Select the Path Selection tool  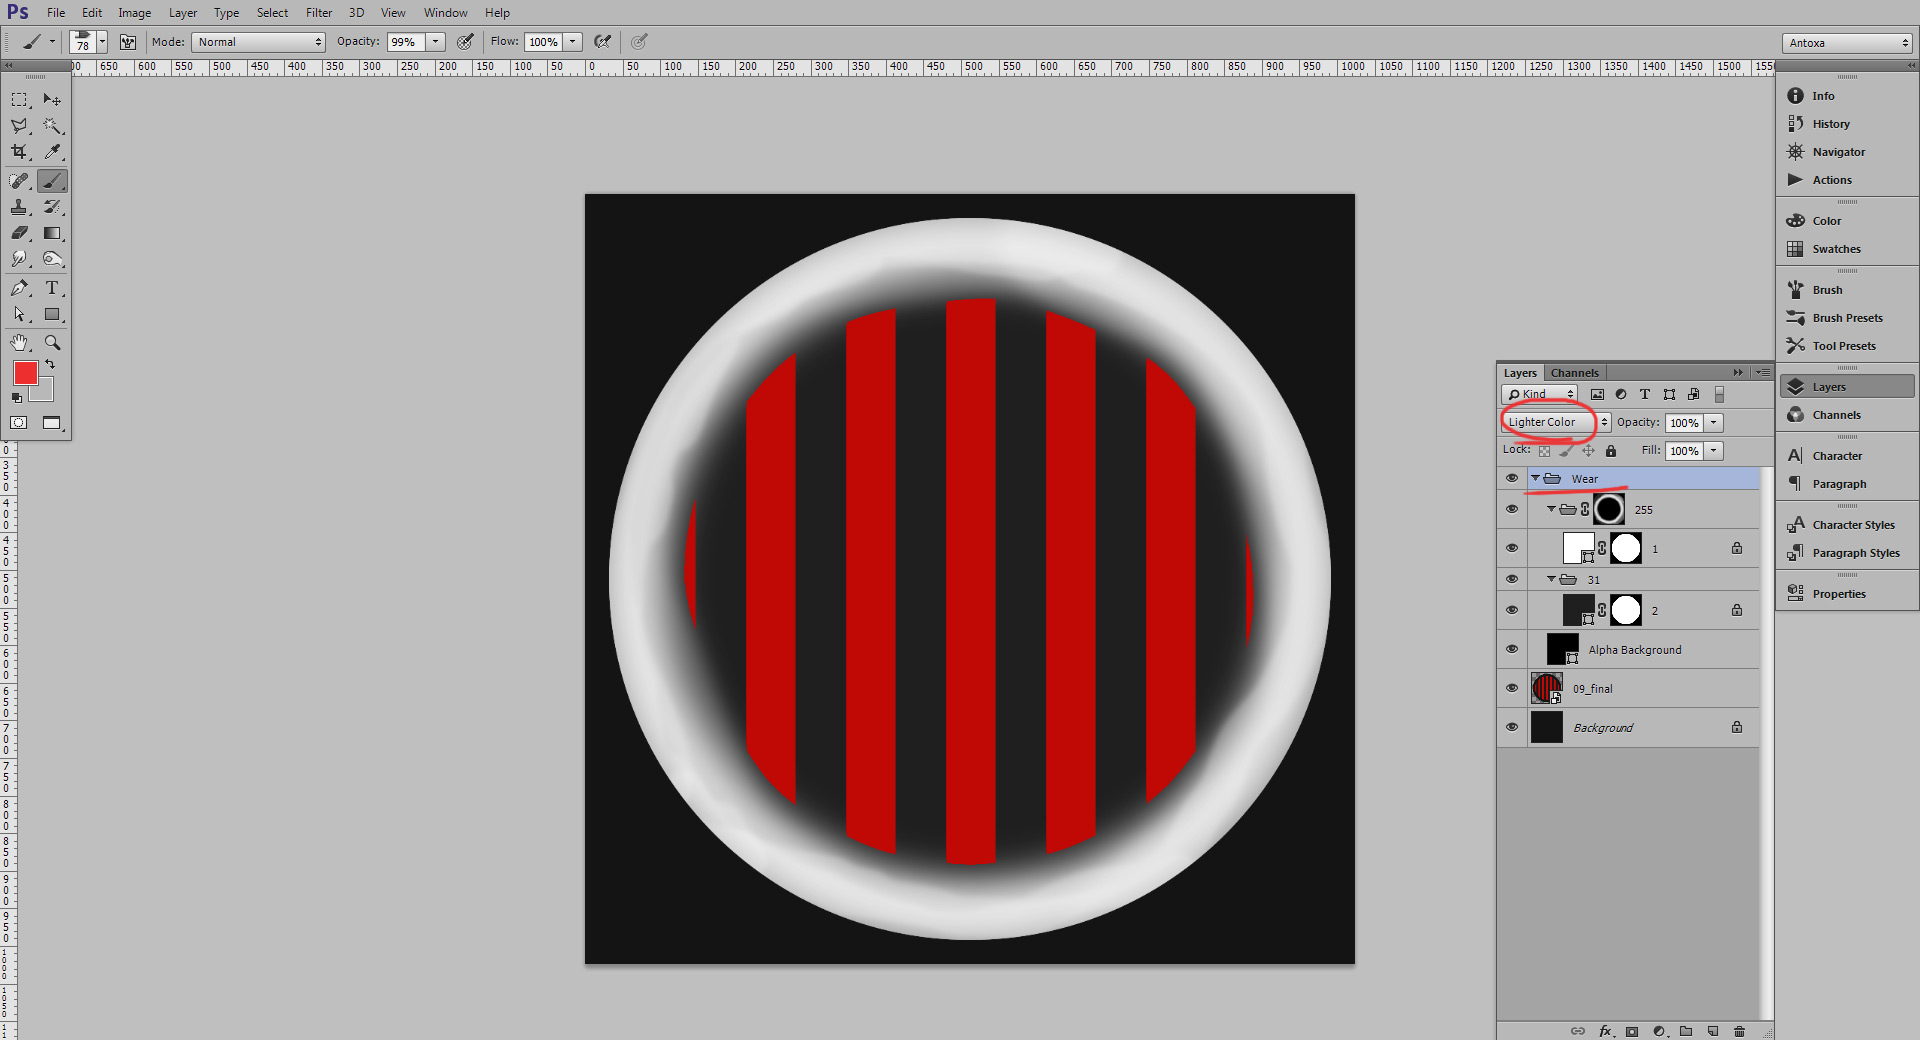[x=19, y=314]
